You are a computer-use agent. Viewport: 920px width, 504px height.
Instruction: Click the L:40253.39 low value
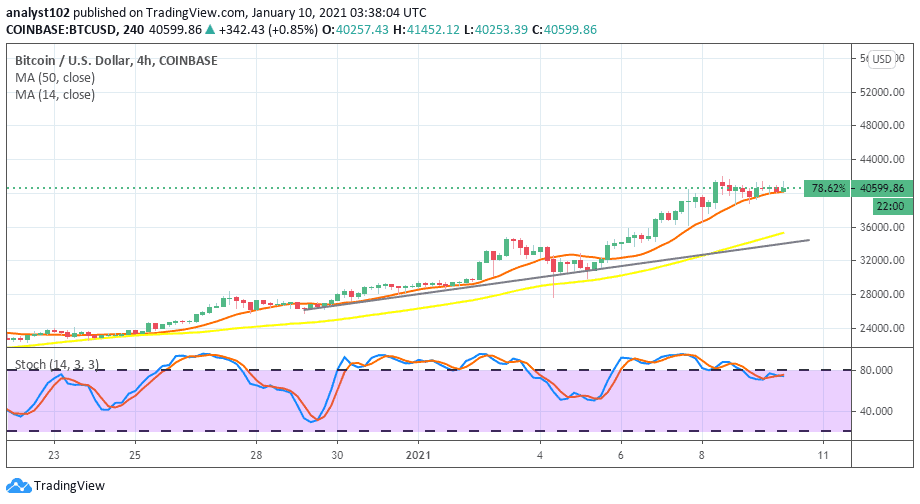(496, 29)
